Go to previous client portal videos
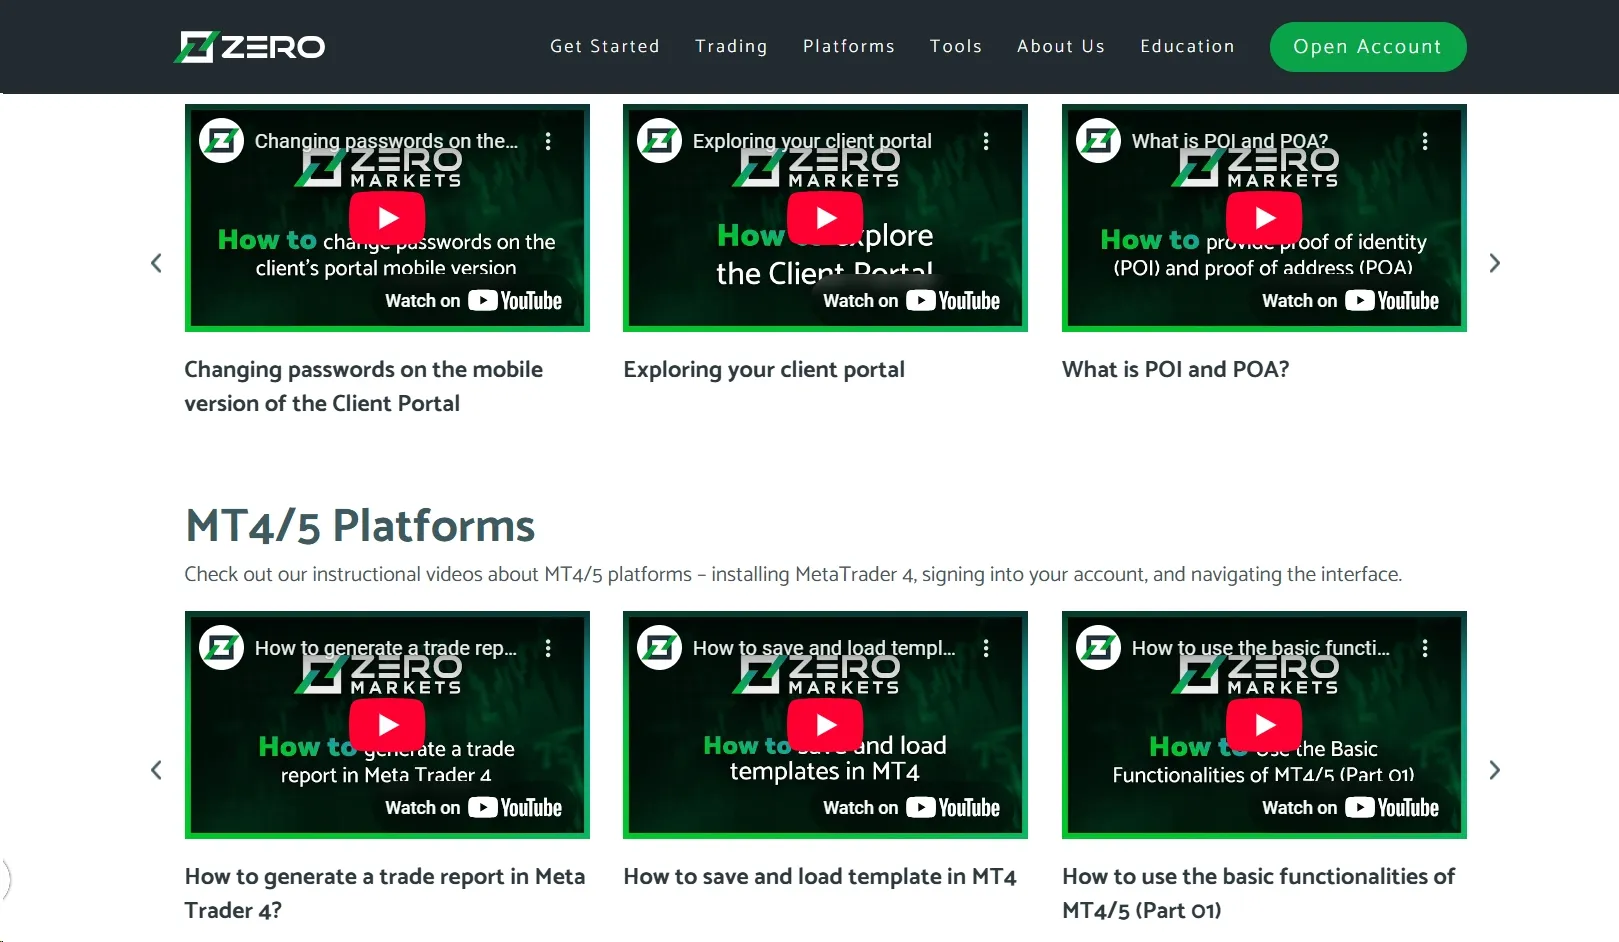This screenshot has height=942, width=1619. pyautogui.click(x=156, y=263)
